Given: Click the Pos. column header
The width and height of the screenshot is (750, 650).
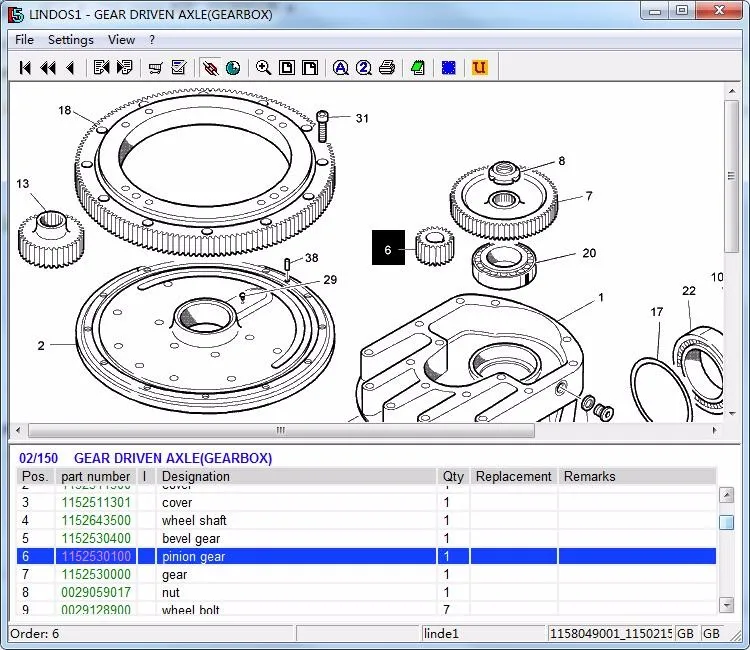Looking at the screenshot, I should tap(35, 476).
